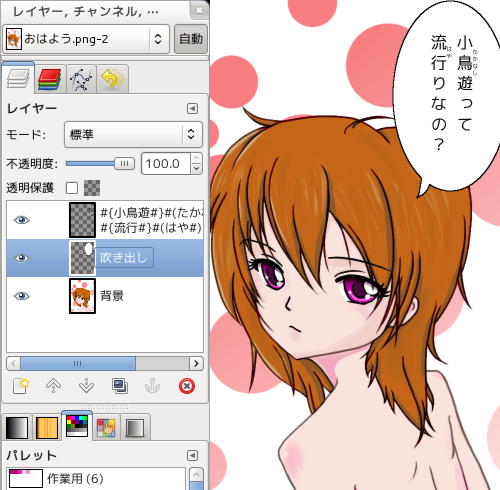
Task: Adjust the 不透明度 slider
Action: coord(100,164)
